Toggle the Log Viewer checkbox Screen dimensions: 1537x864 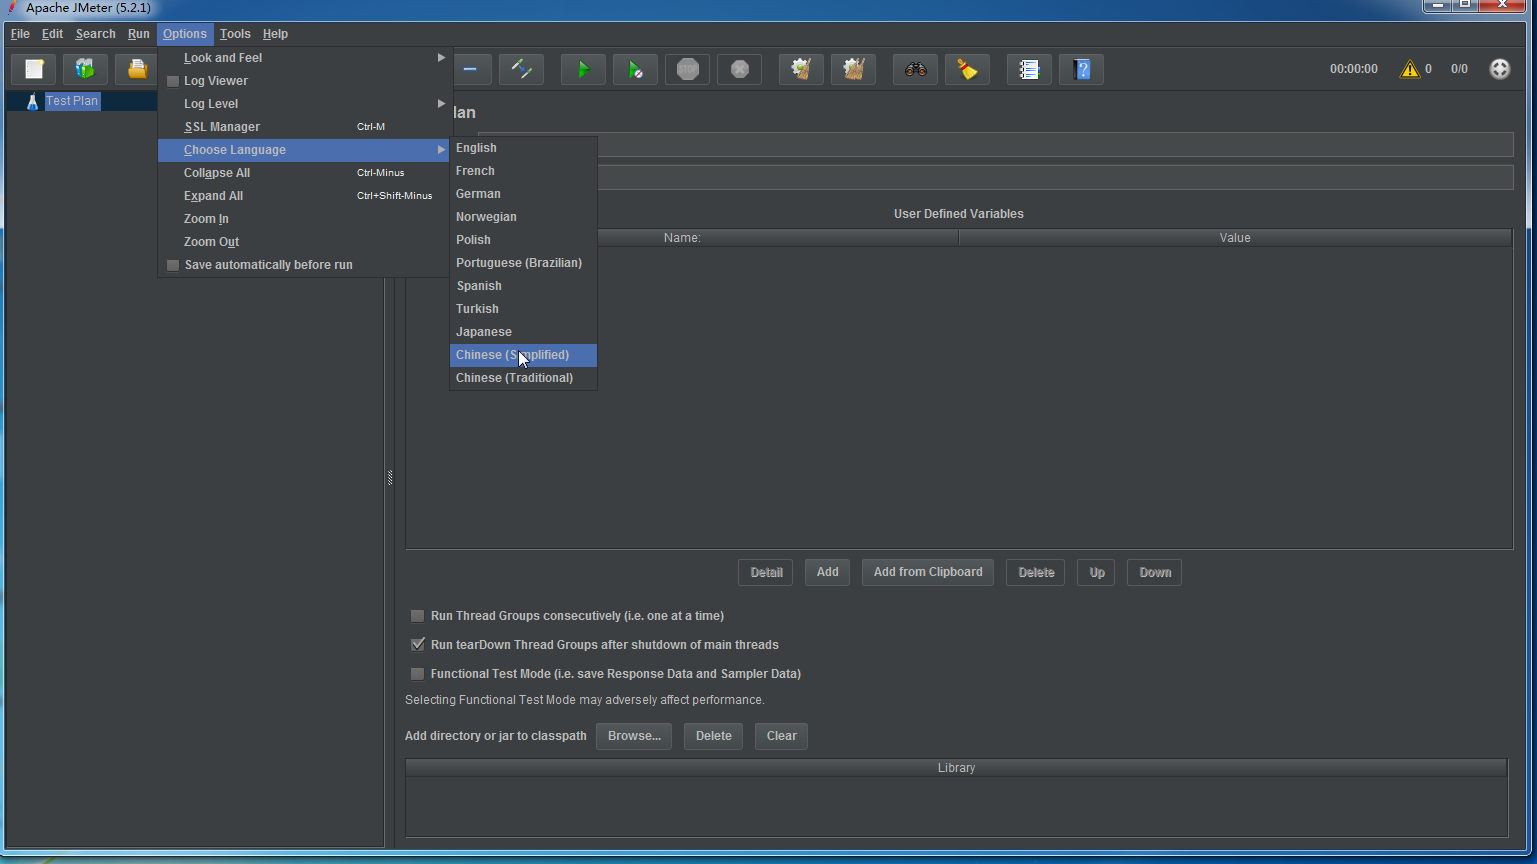tap(173, 81)
